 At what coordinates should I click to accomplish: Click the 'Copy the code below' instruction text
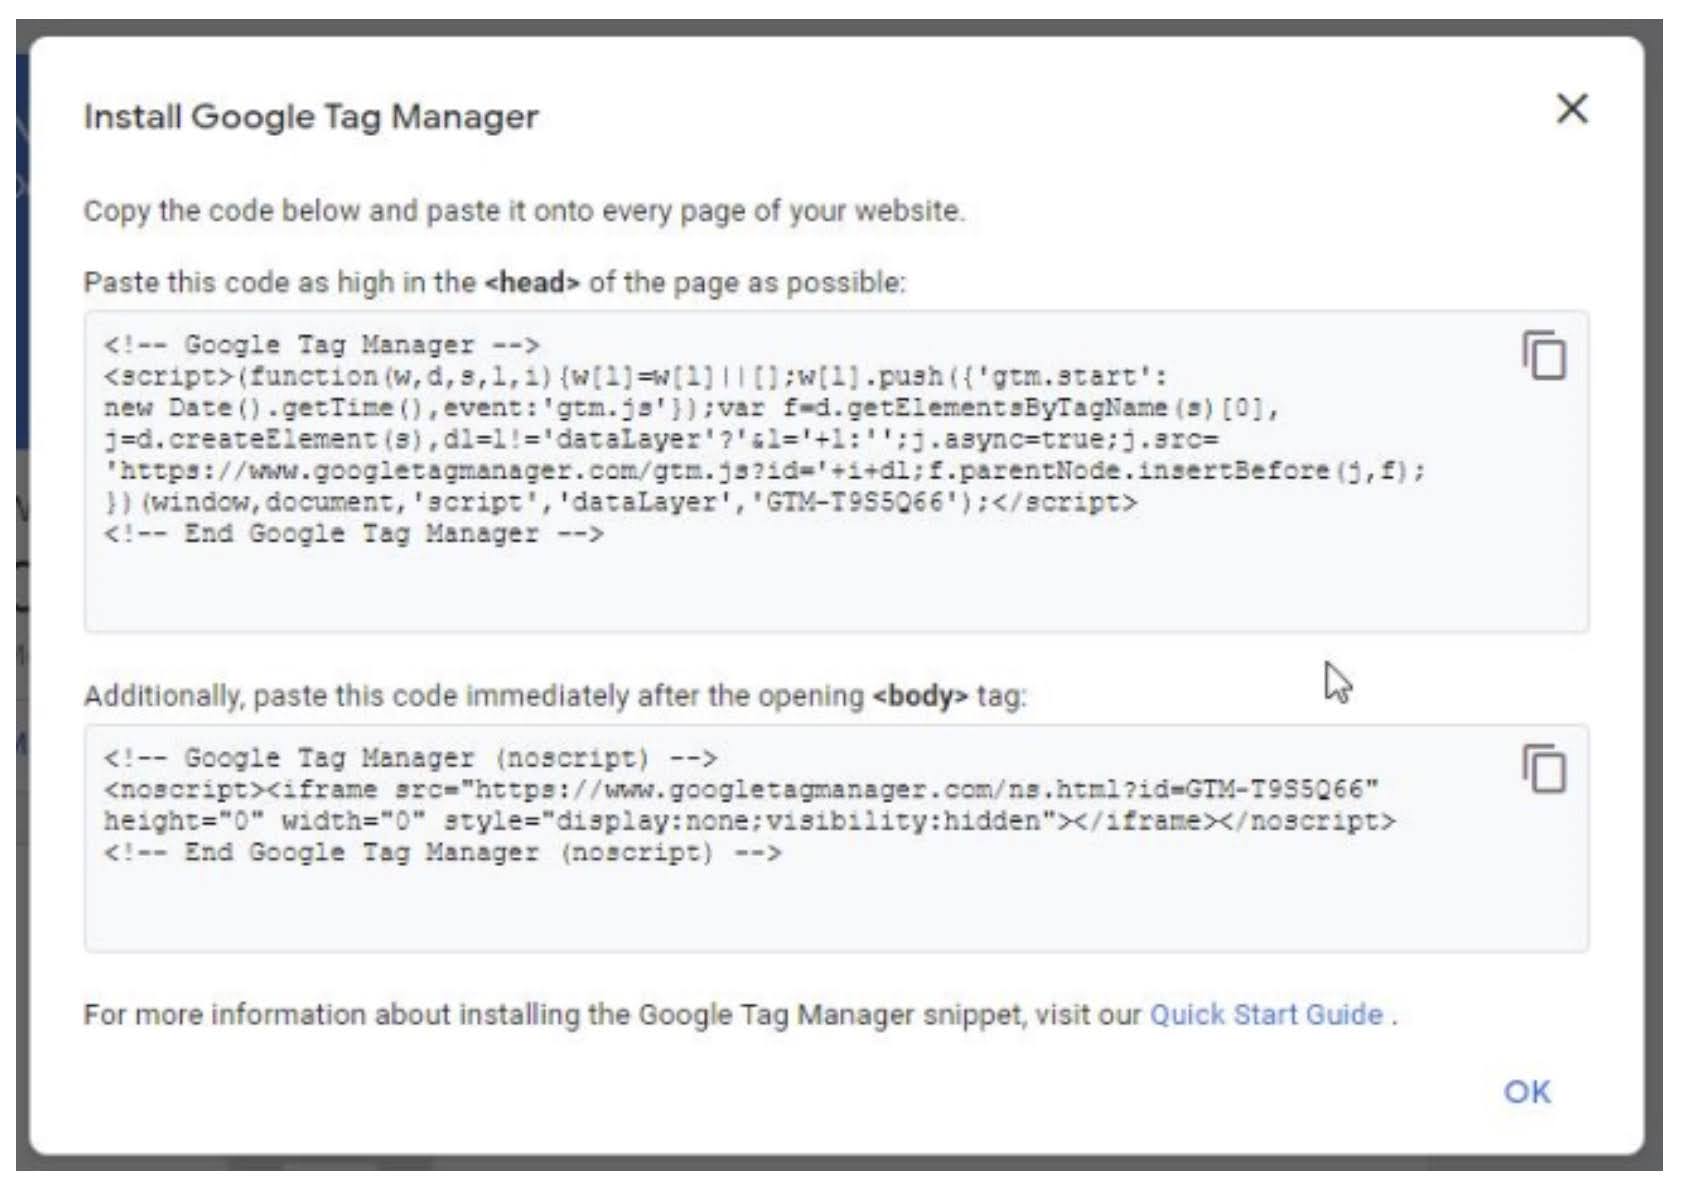524,211
